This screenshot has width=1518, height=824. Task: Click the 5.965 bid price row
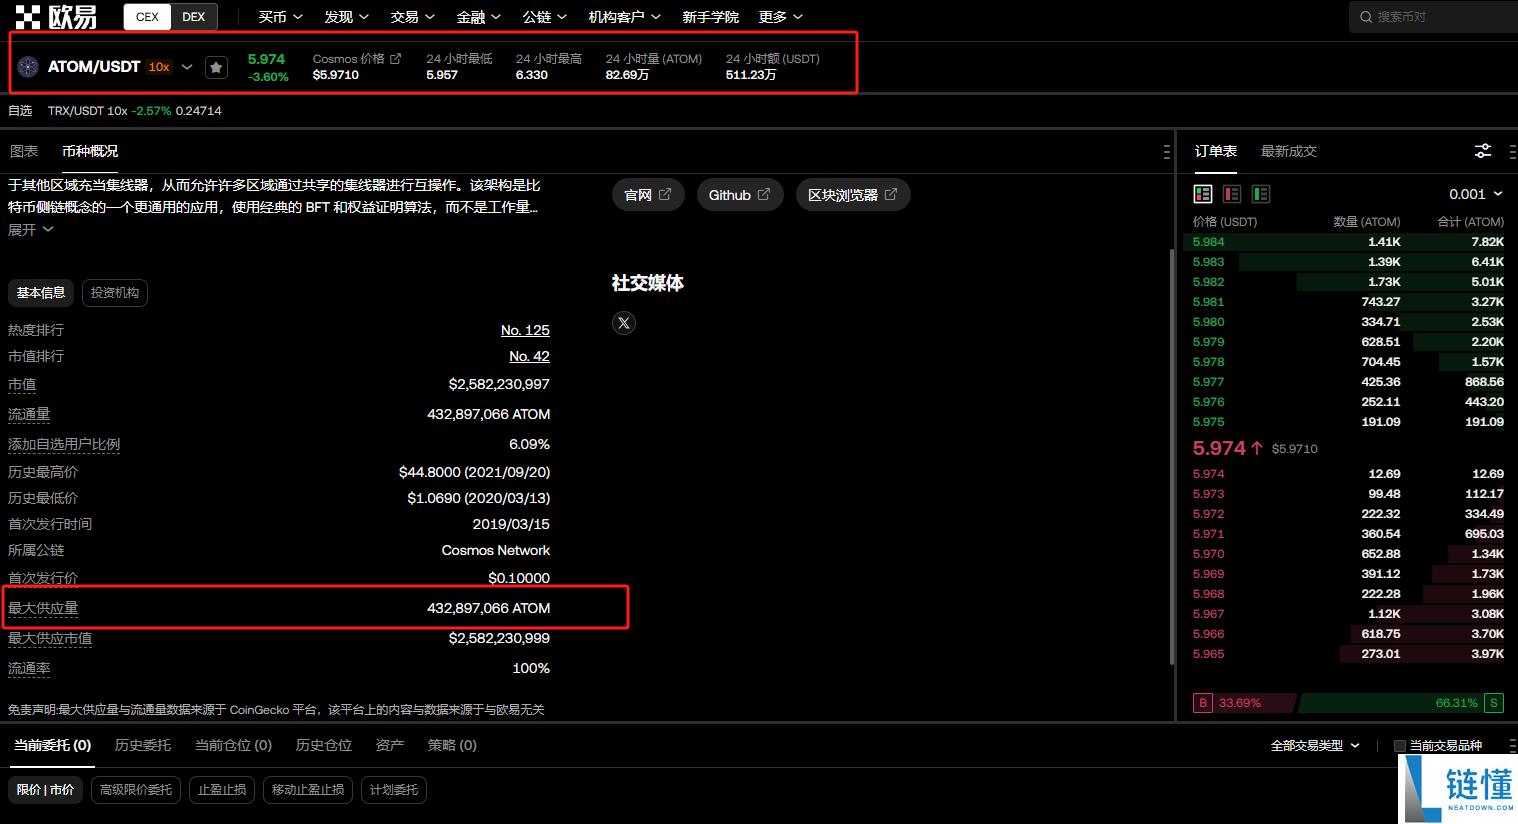[1348, 654]
